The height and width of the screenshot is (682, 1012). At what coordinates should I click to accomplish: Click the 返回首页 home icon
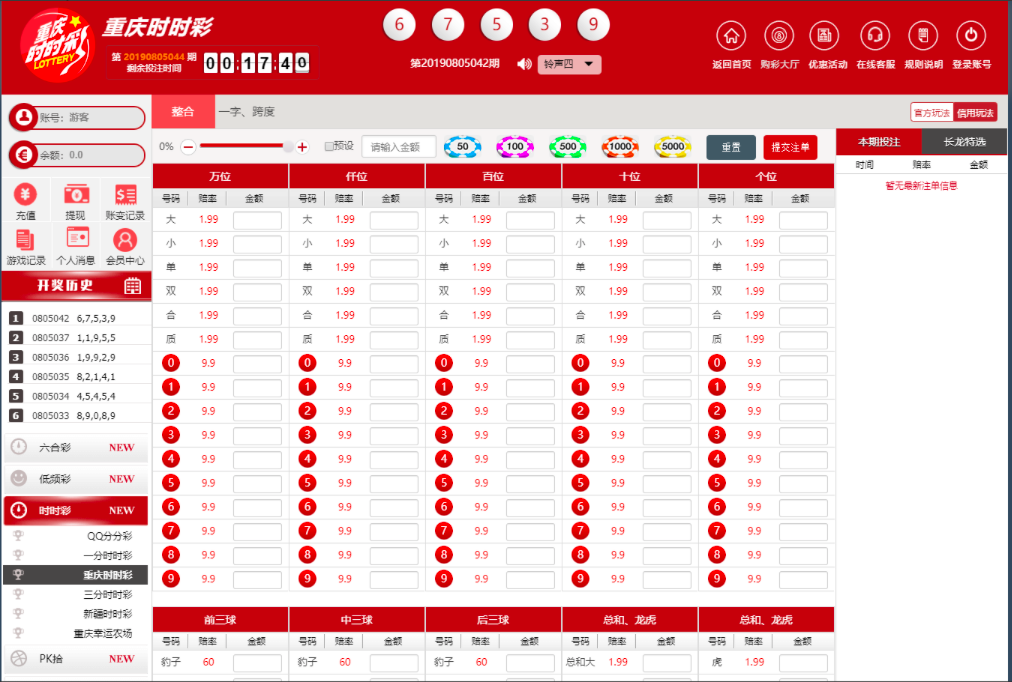coord(731,36)
